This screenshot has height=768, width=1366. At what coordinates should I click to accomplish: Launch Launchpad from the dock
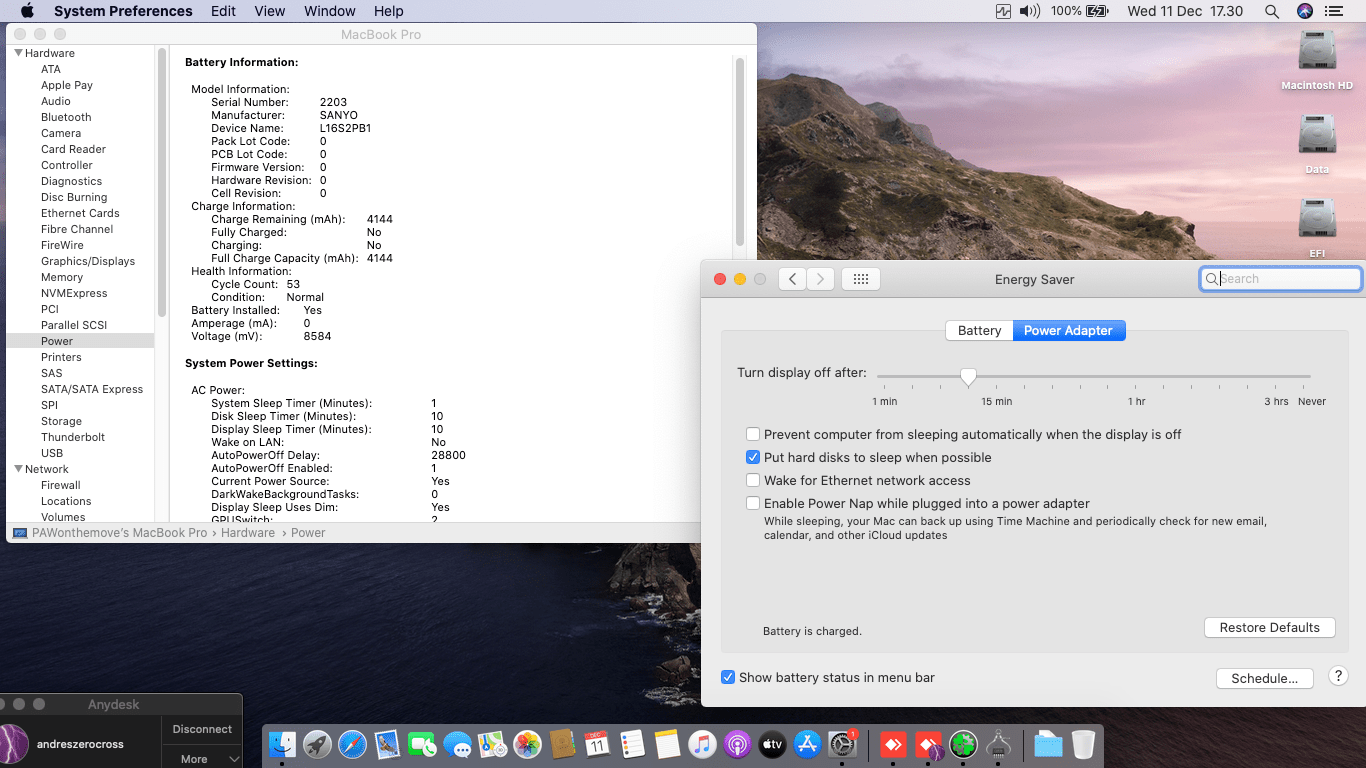coord(317,744)
